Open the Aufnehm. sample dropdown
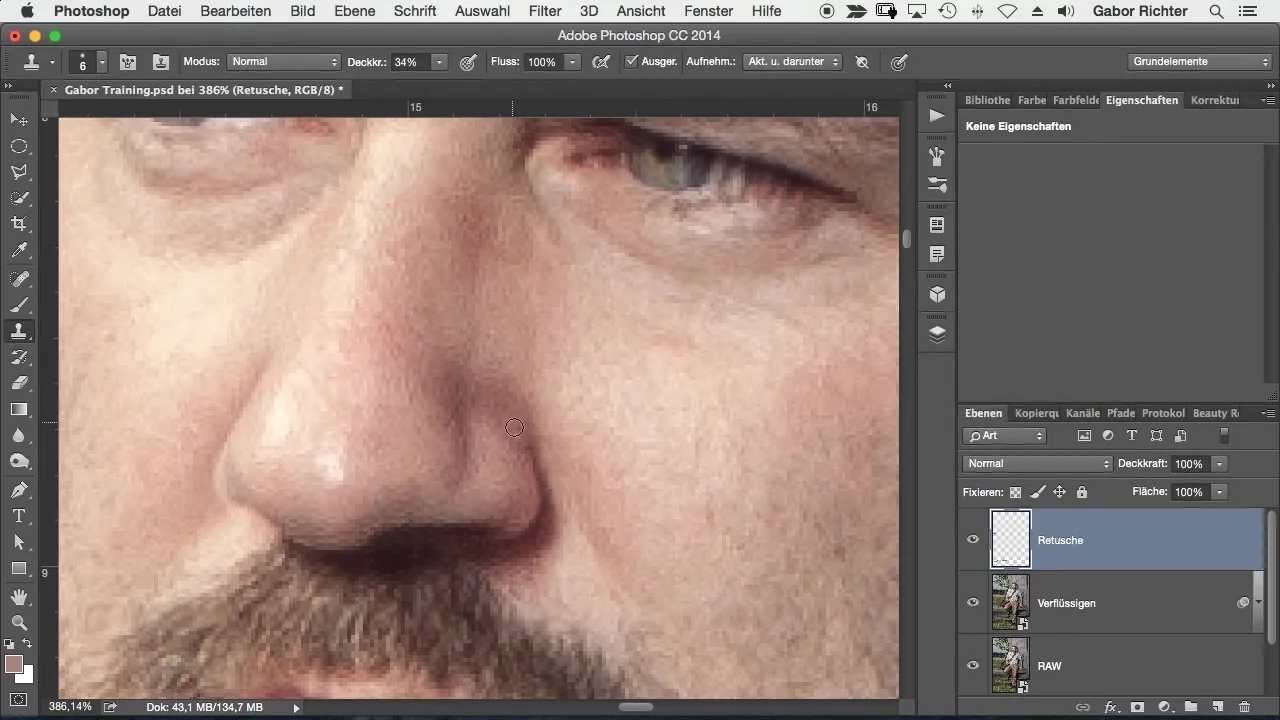 (x=794, y=62)
